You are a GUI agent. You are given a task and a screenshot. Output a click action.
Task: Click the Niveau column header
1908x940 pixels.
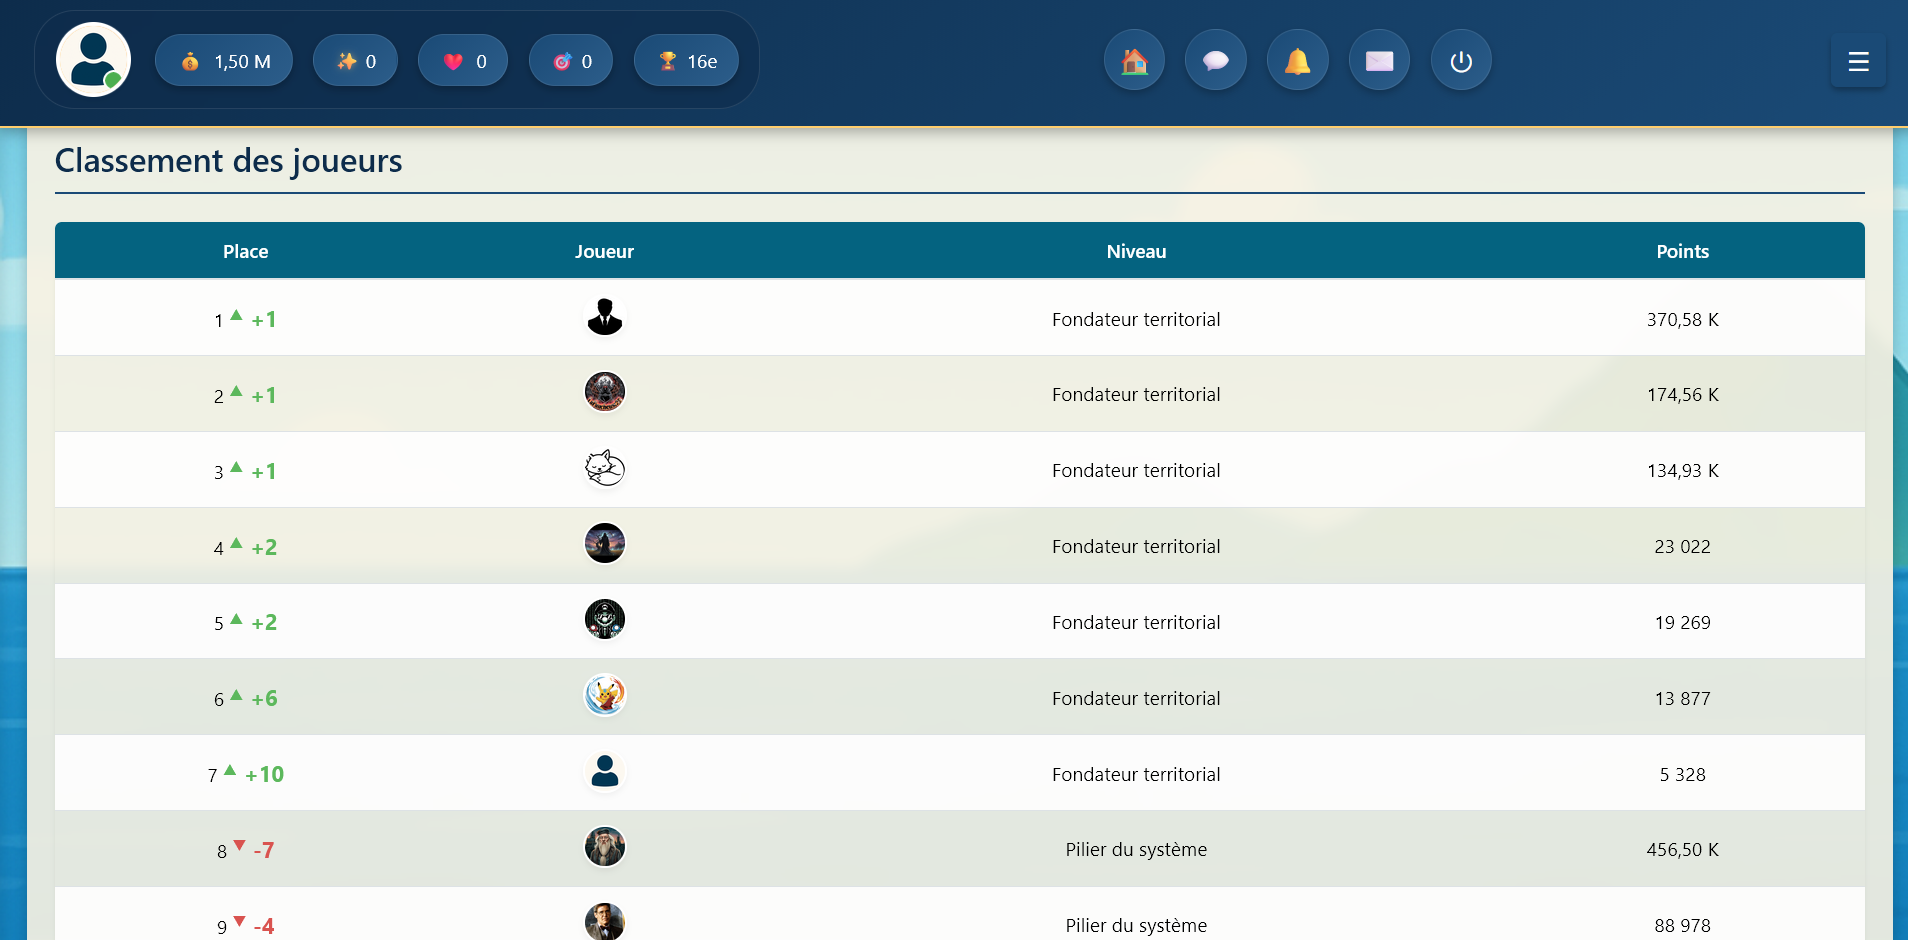point(1136,251)
